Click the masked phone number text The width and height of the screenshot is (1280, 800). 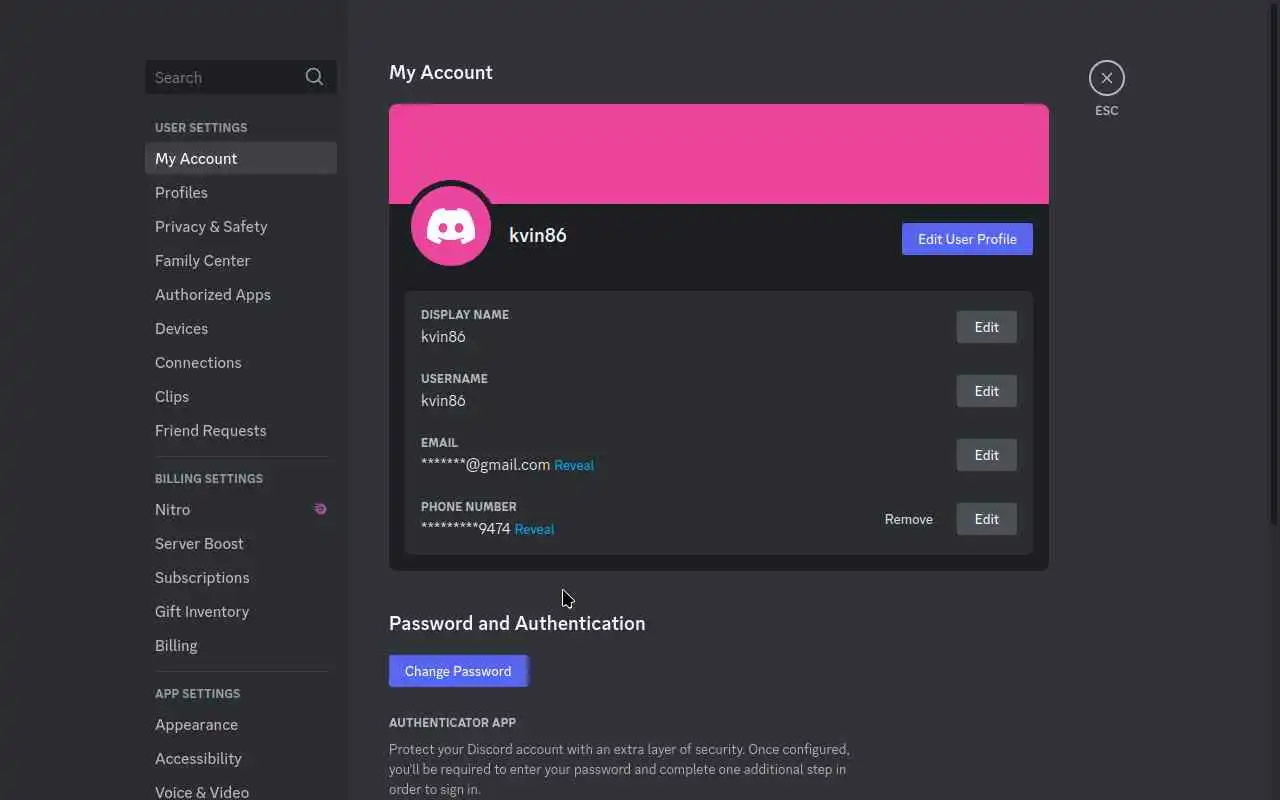[x=466, y=529]
